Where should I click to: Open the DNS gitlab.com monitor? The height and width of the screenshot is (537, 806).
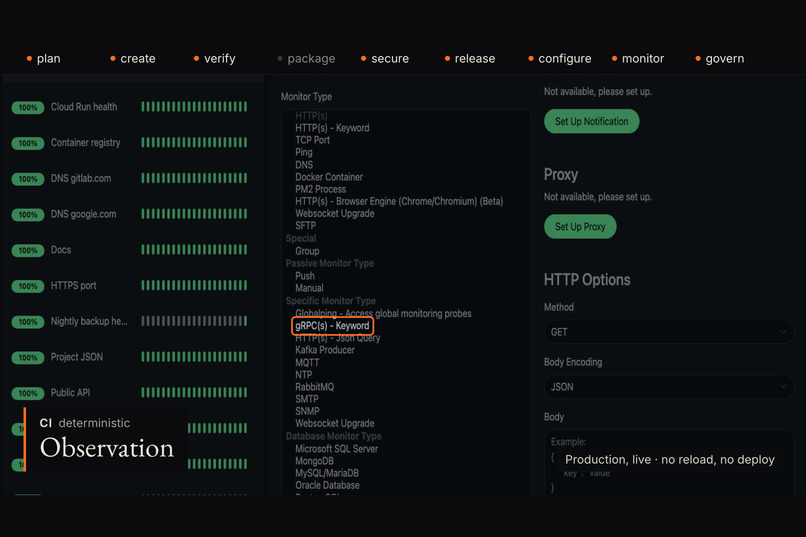pyautogui.click(x=130, y=178)
